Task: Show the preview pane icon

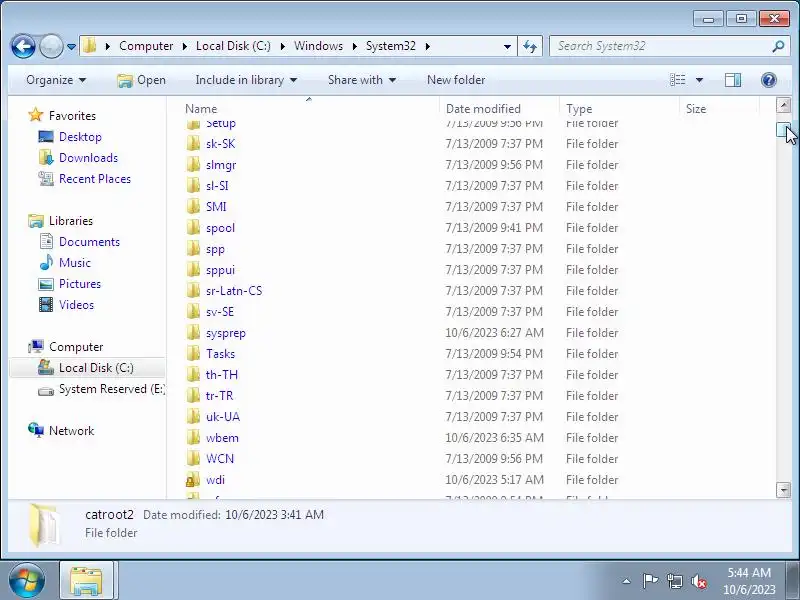Action: [733, 80]
